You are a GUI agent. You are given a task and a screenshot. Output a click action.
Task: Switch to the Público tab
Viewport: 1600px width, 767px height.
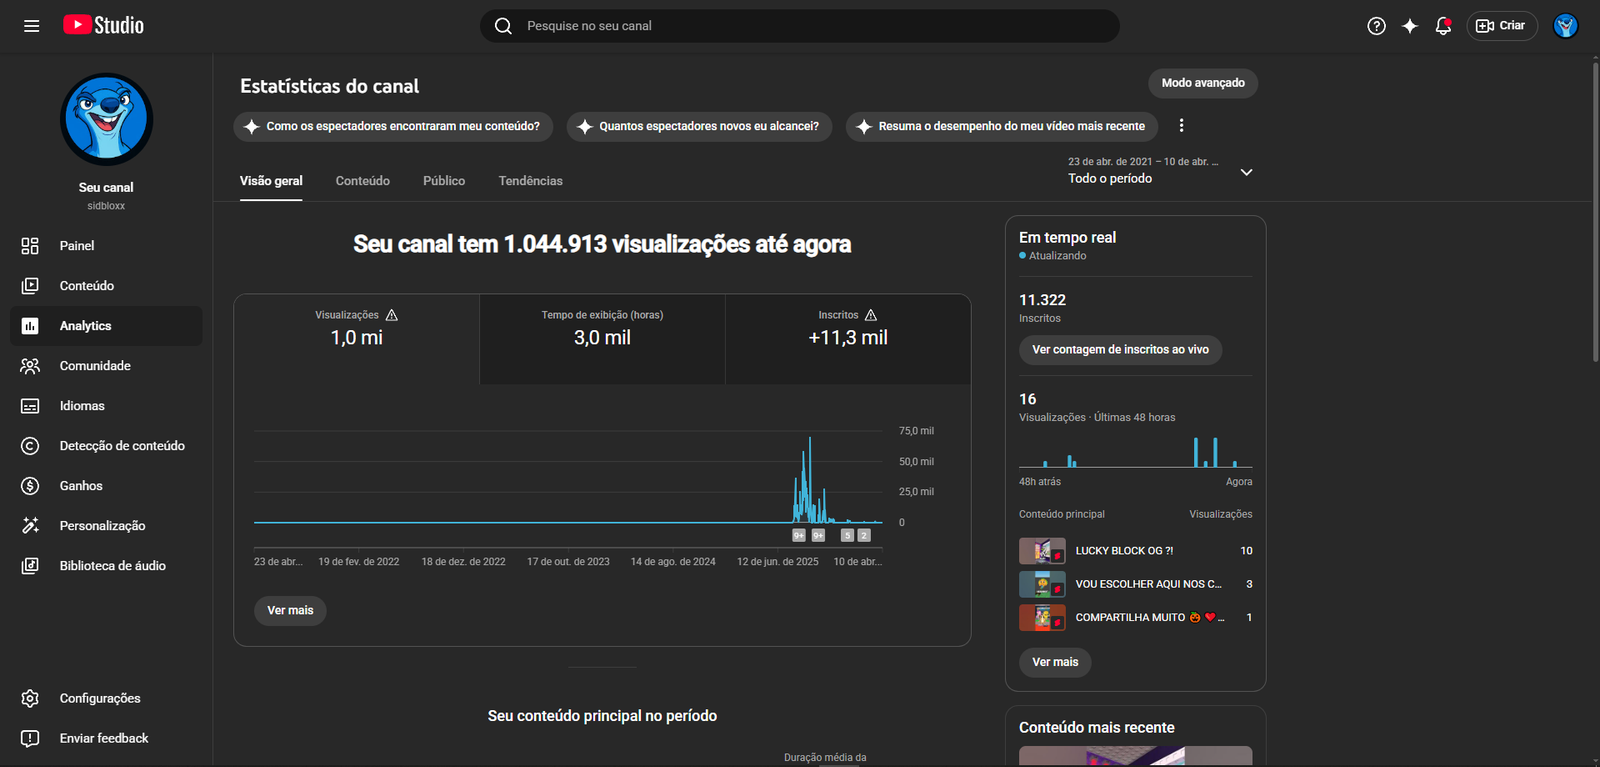(444, 181)
